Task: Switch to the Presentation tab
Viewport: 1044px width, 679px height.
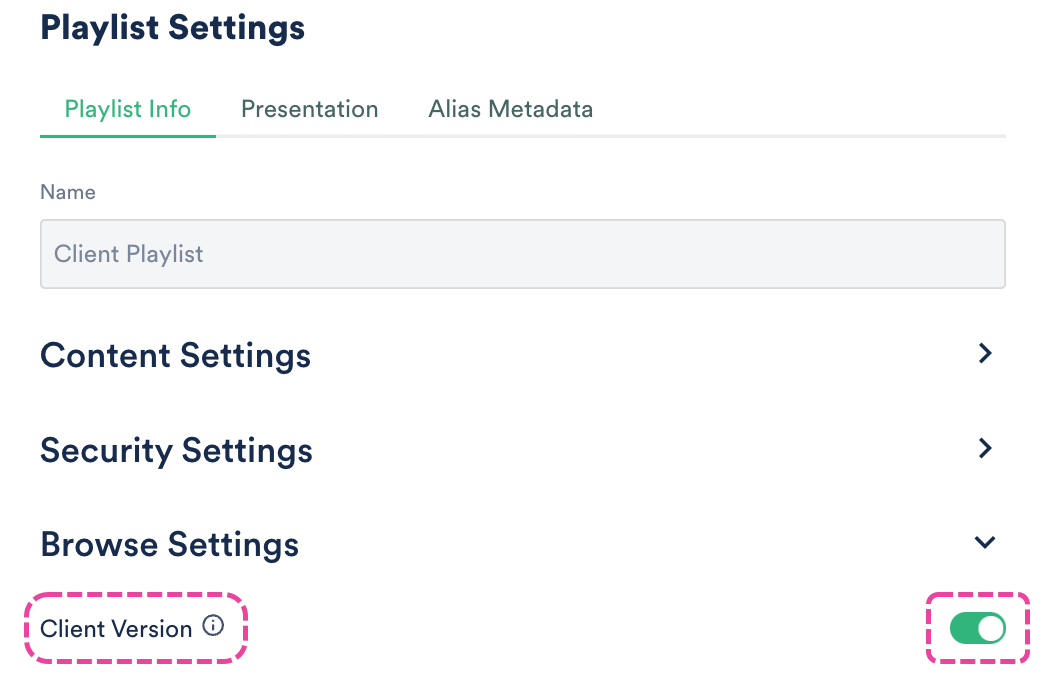Action: coord(309,109)
